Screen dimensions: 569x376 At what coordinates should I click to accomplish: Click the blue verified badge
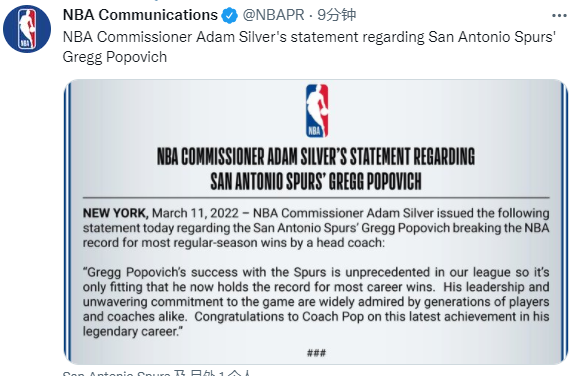pos(229,16)
